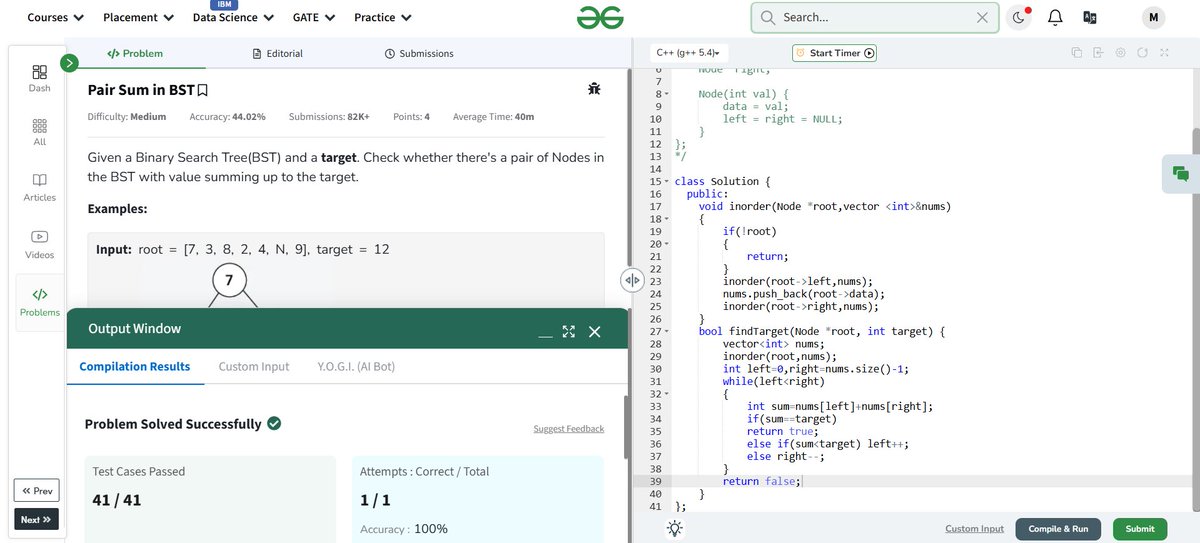
Task: Go to the next problem with Next
Action: [36, 520]
